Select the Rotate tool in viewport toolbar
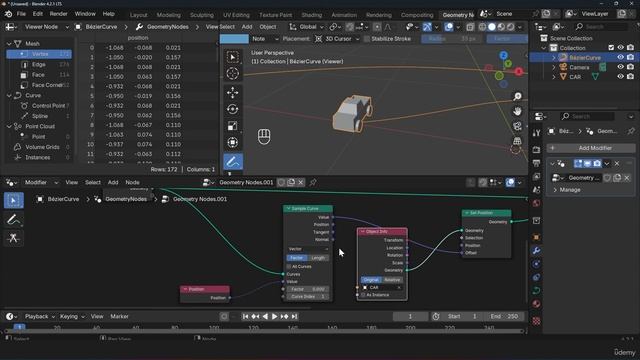This screenshot has height=360, width=640. (x=233, y=109)
